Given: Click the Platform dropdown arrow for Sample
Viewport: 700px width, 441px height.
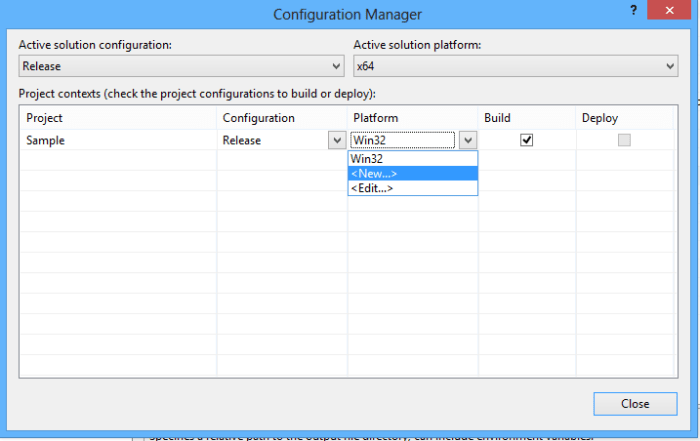Looking at the screenshot, I should [467, 141].
